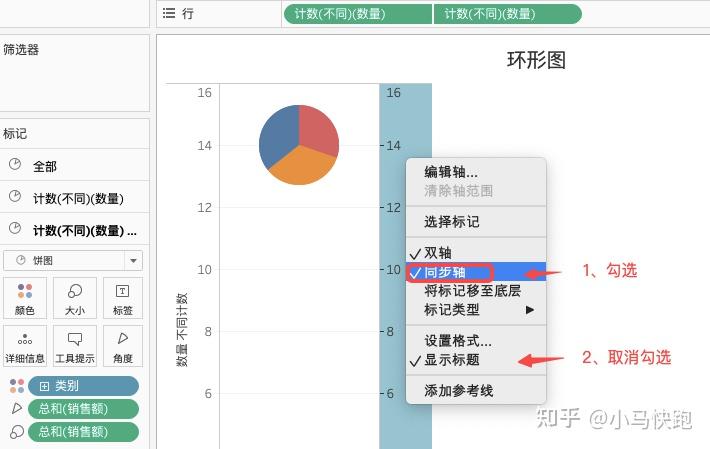Click the Color (颜色) marks button

coord(25,297)
